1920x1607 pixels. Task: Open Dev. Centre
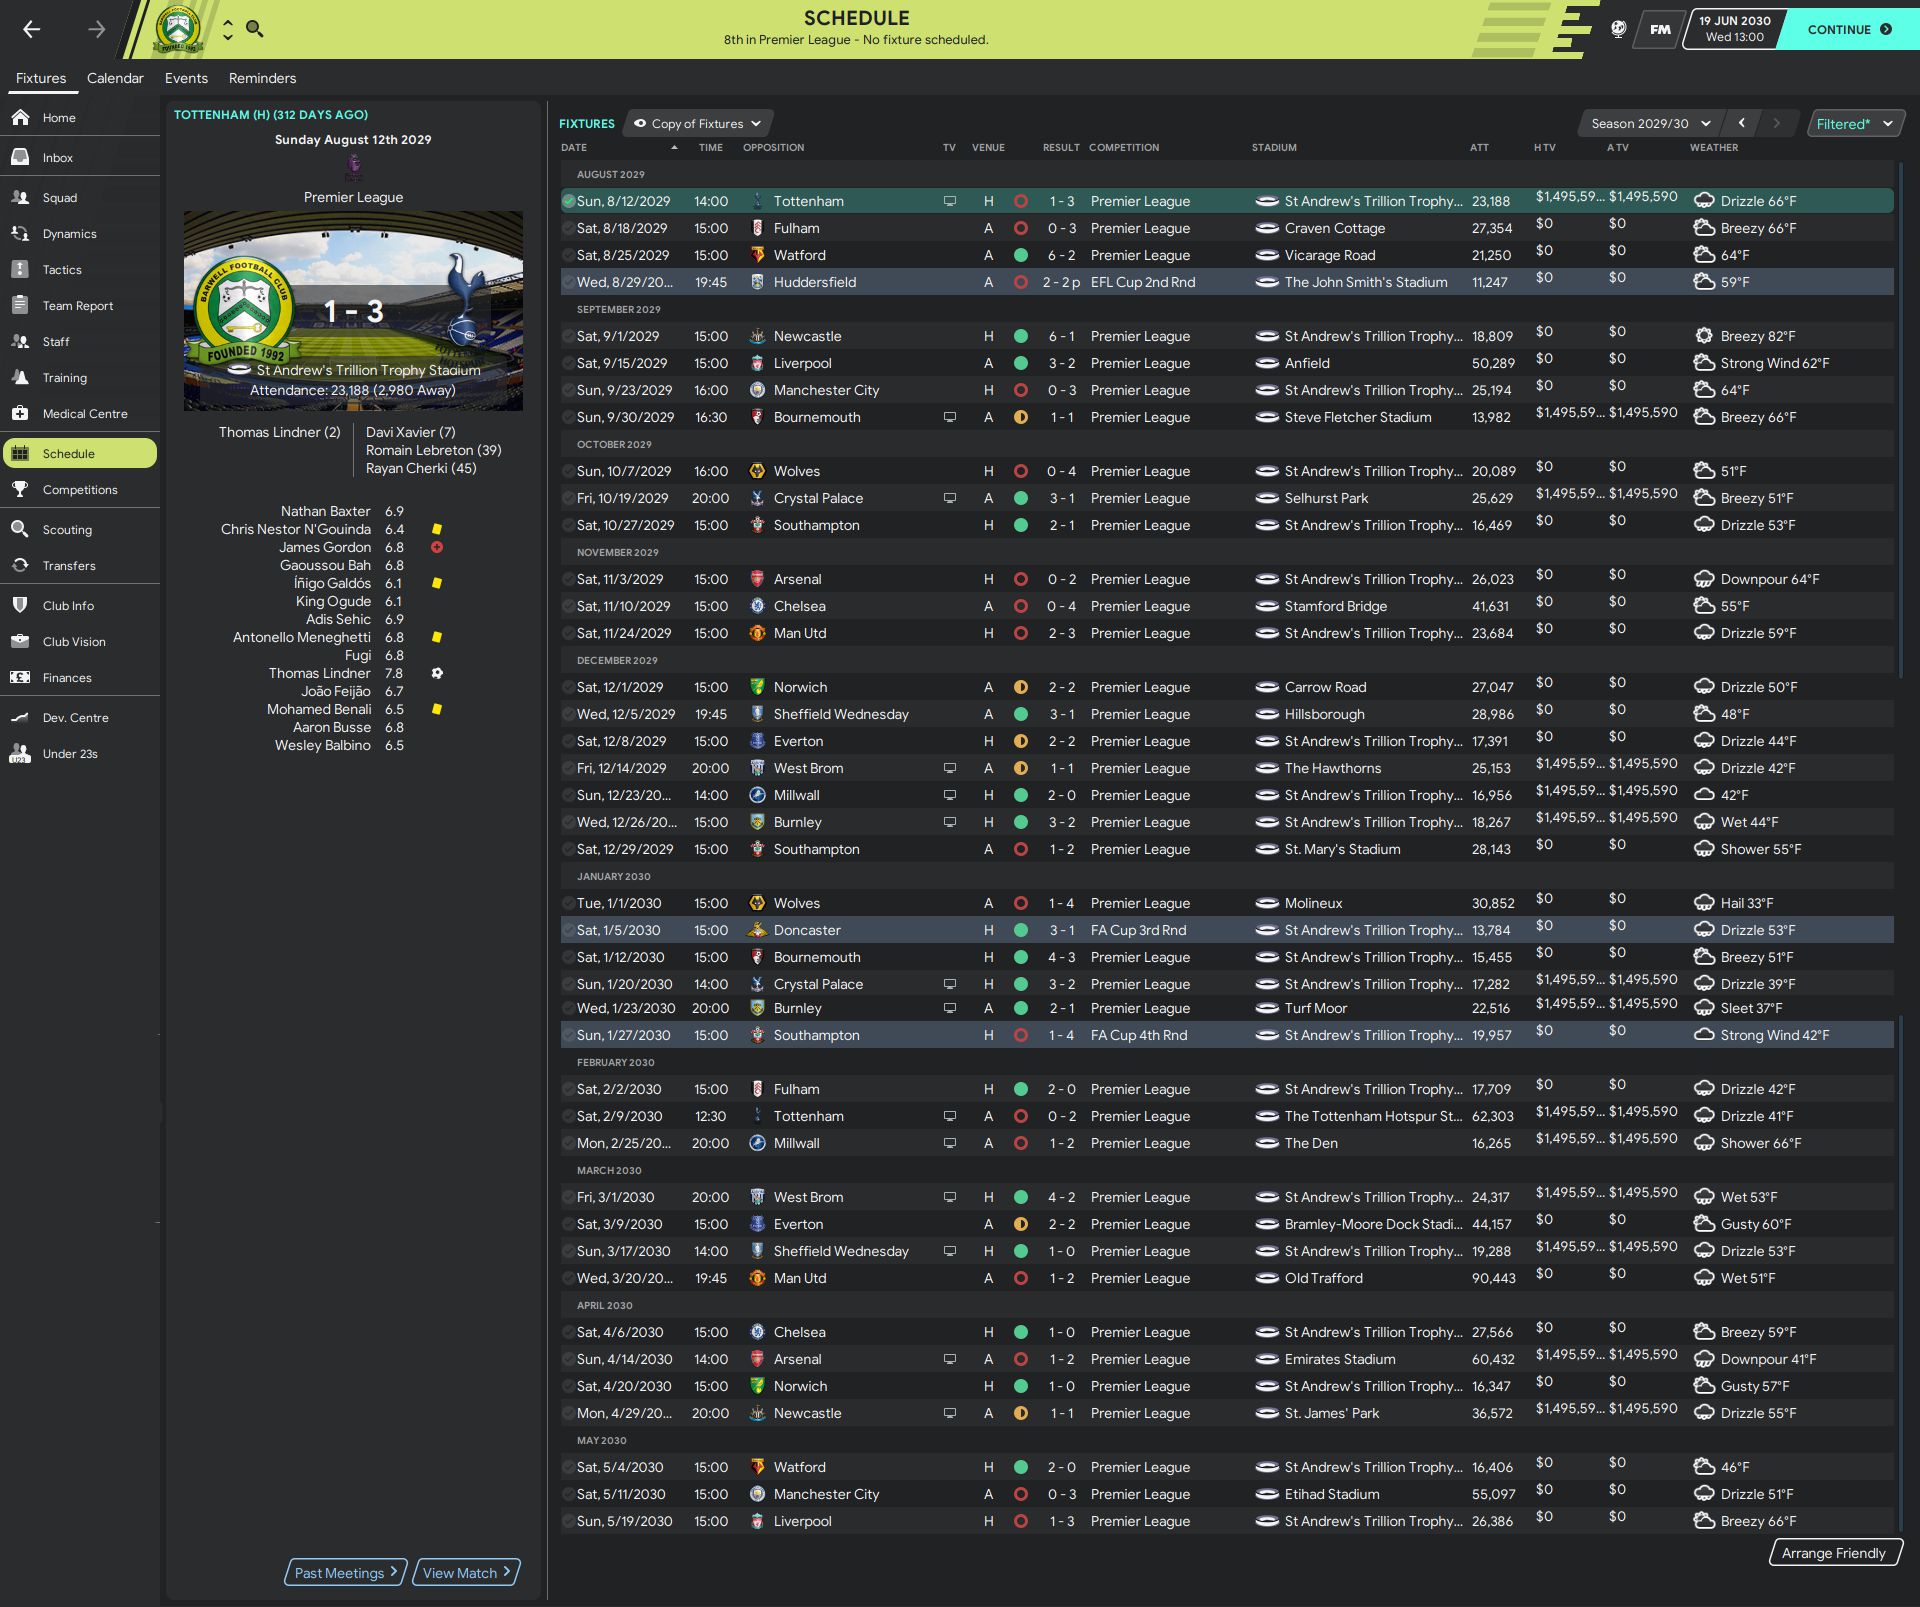(x=80, y=717)
